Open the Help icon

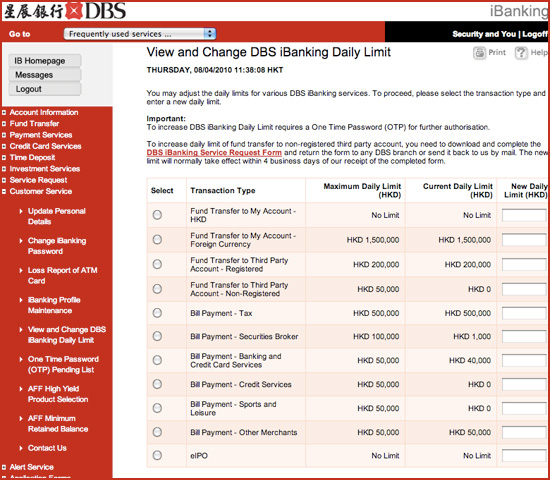tap(521, 53)
